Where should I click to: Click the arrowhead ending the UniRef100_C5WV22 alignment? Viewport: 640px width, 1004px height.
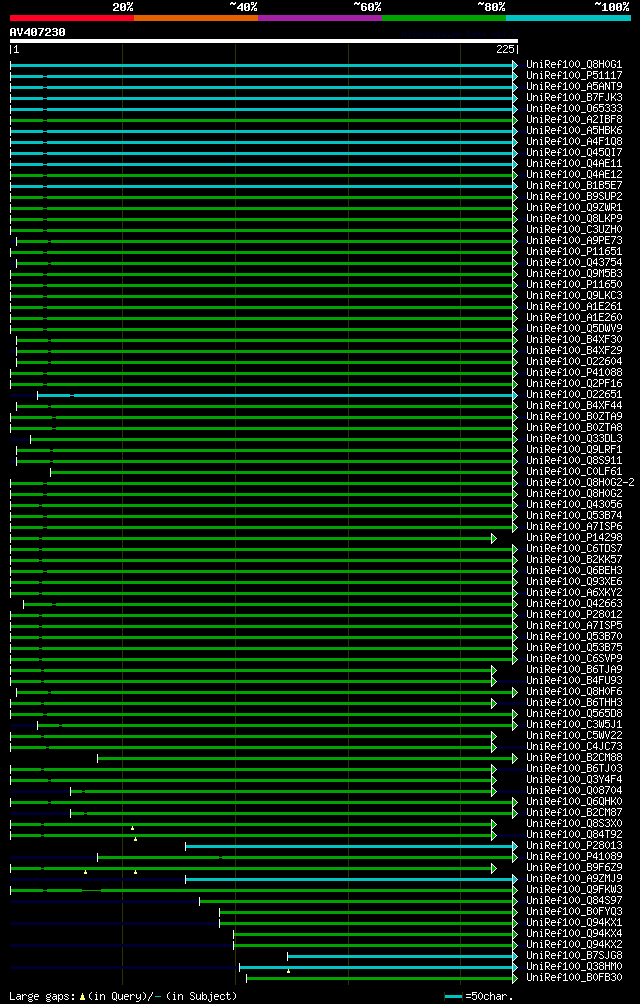[493, 736]
